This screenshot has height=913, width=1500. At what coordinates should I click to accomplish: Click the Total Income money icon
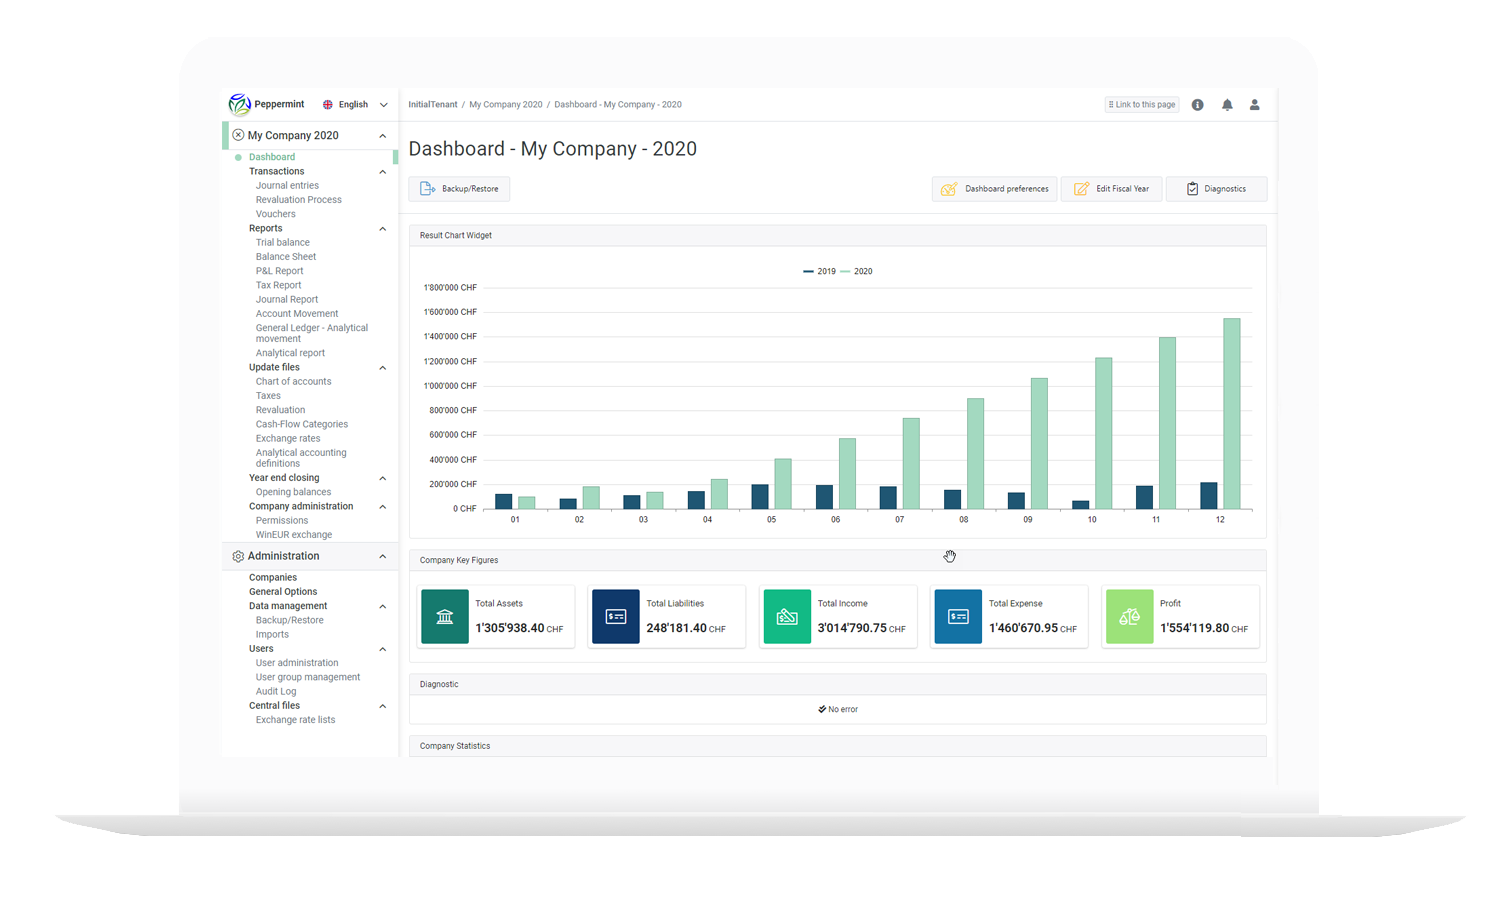pos(787,617)
